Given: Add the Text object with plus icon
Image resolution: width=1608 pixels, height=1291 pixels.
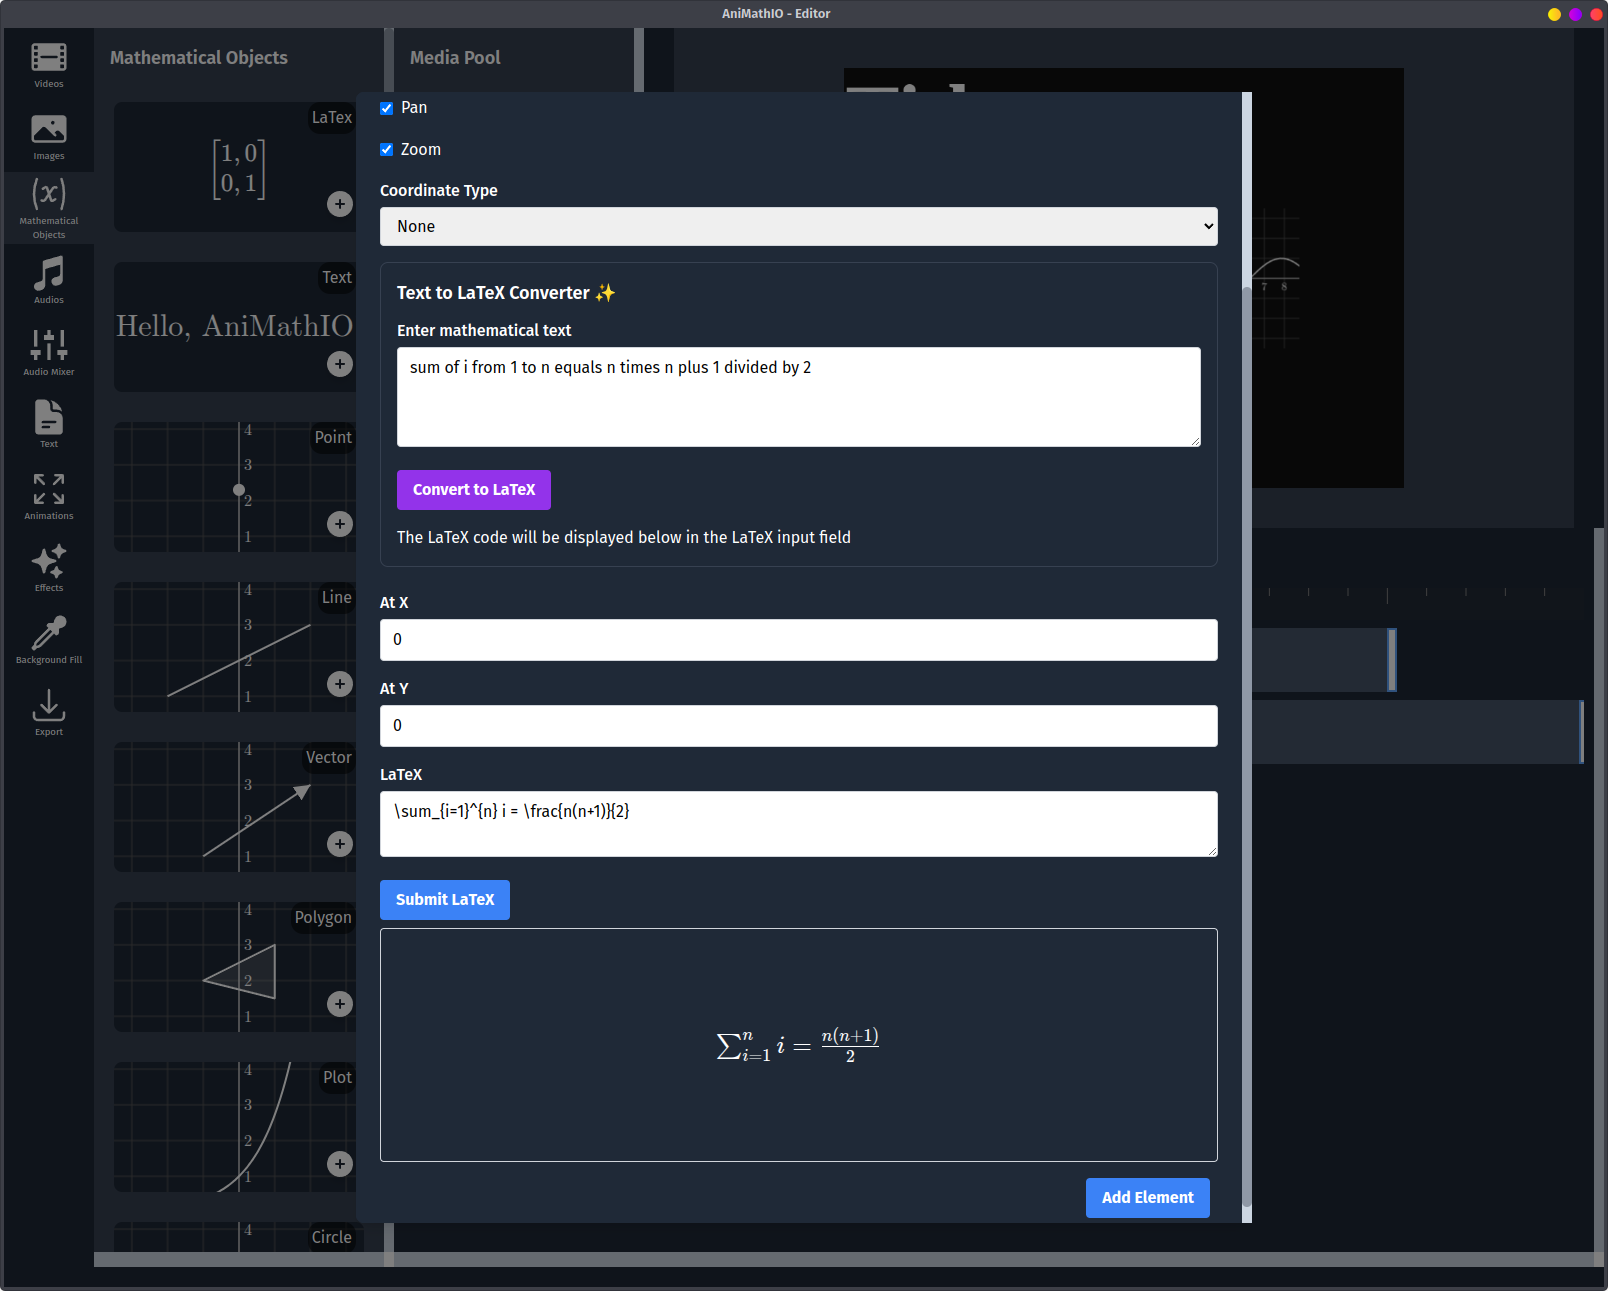Looking at the screenshot, I should point(340,364).
